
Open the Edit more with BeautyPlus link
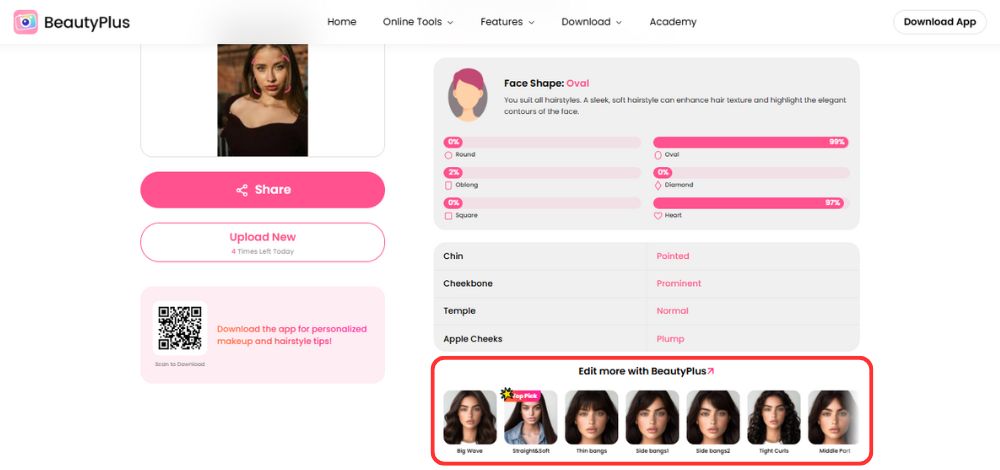pyautogui.click(x=646, y=371)
